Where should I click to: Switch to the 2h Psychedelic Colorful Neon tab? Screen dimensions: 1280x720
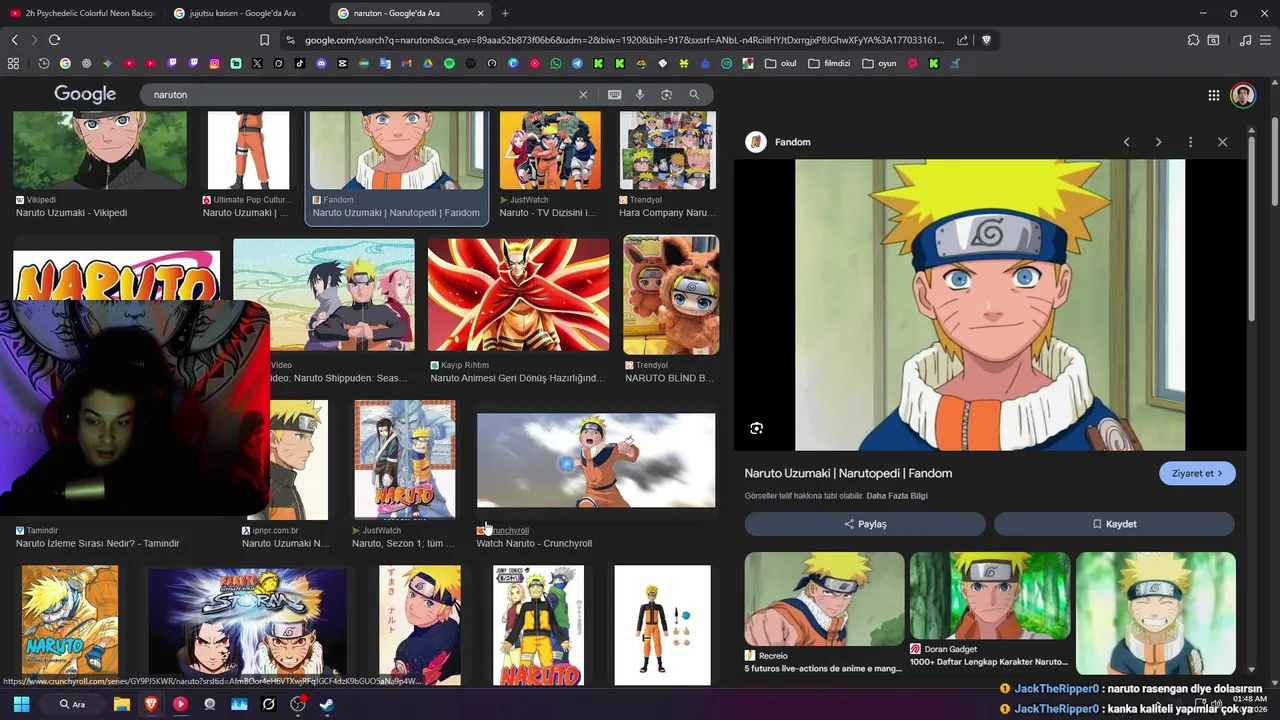tap(83, 13)
